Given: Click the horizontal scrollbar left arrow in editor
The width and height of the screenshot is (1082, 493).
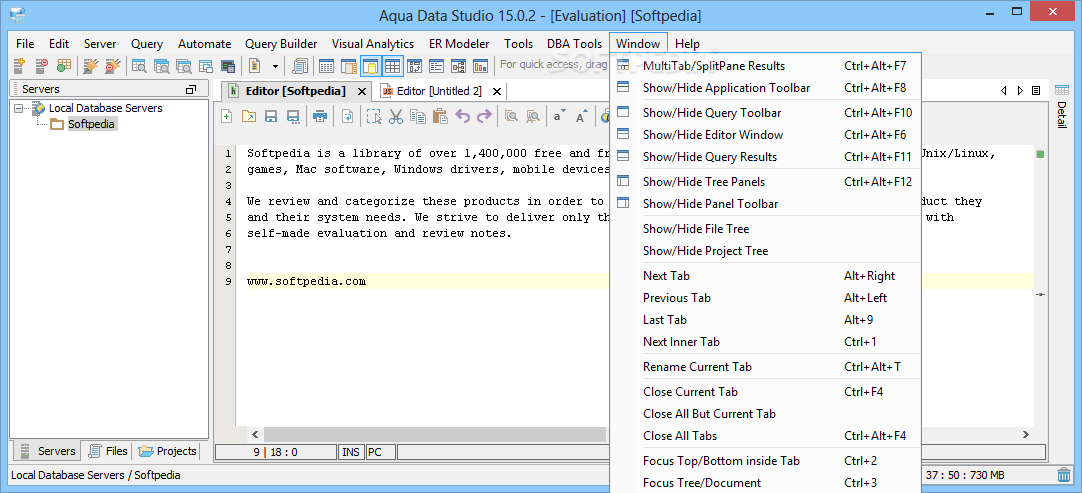Looking at the screenshot, I should pos(255,434).
